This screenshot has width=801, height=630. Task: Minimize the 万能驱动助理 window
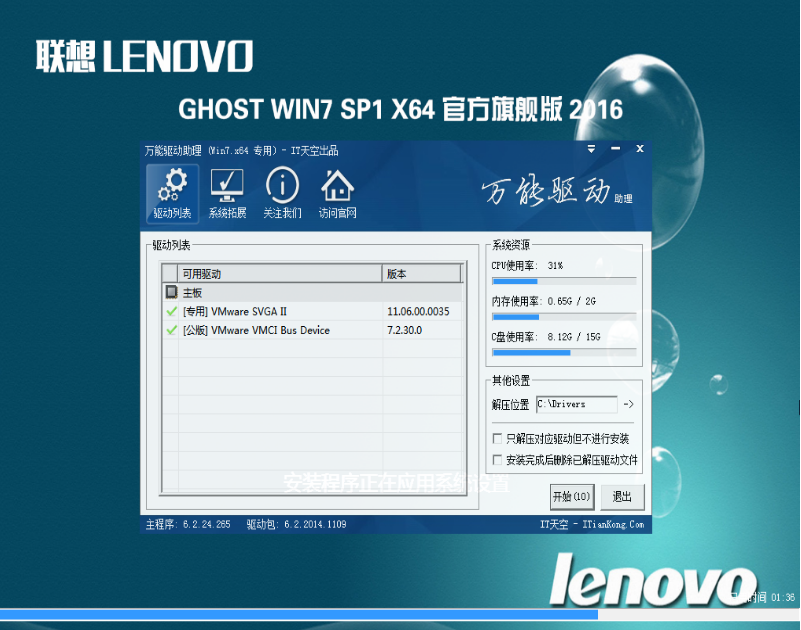pyautogui.click(x=616, y=149)
